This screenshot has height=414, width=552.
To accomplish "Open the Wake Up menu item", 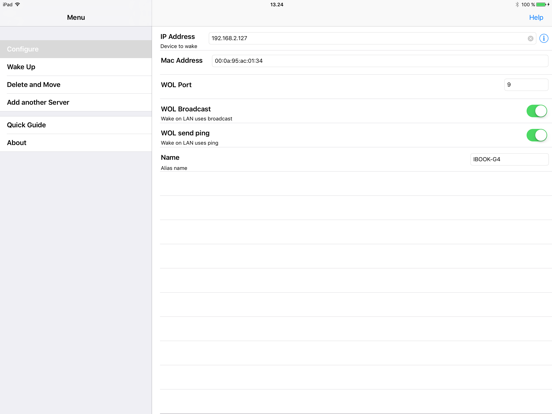I will (76, 67).
